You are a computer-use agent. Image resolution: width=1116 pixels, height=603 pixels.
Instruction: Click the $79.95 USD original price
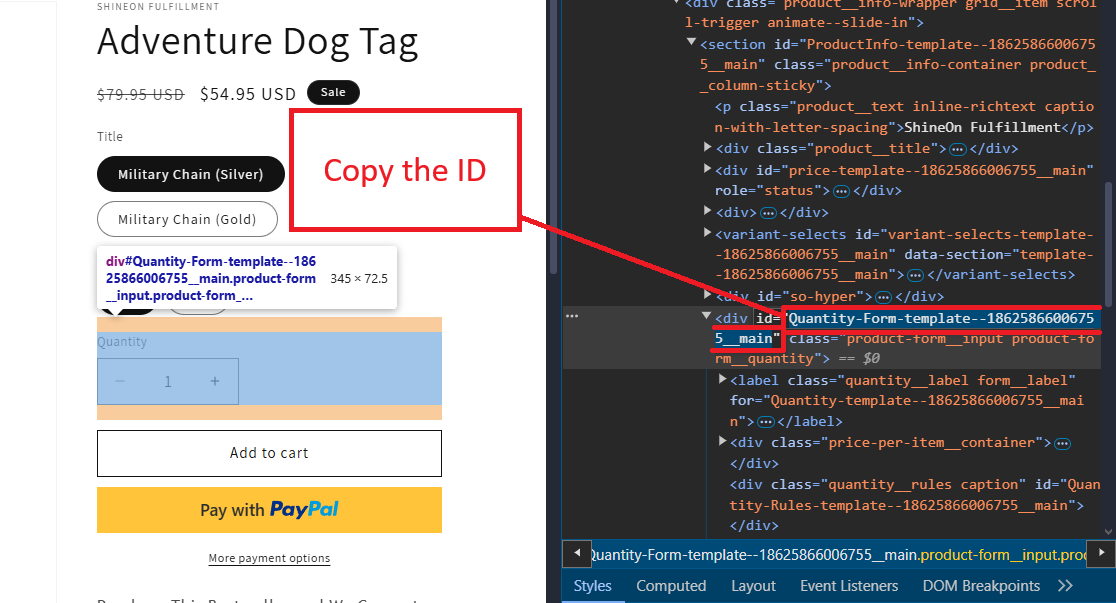point(140,94)
